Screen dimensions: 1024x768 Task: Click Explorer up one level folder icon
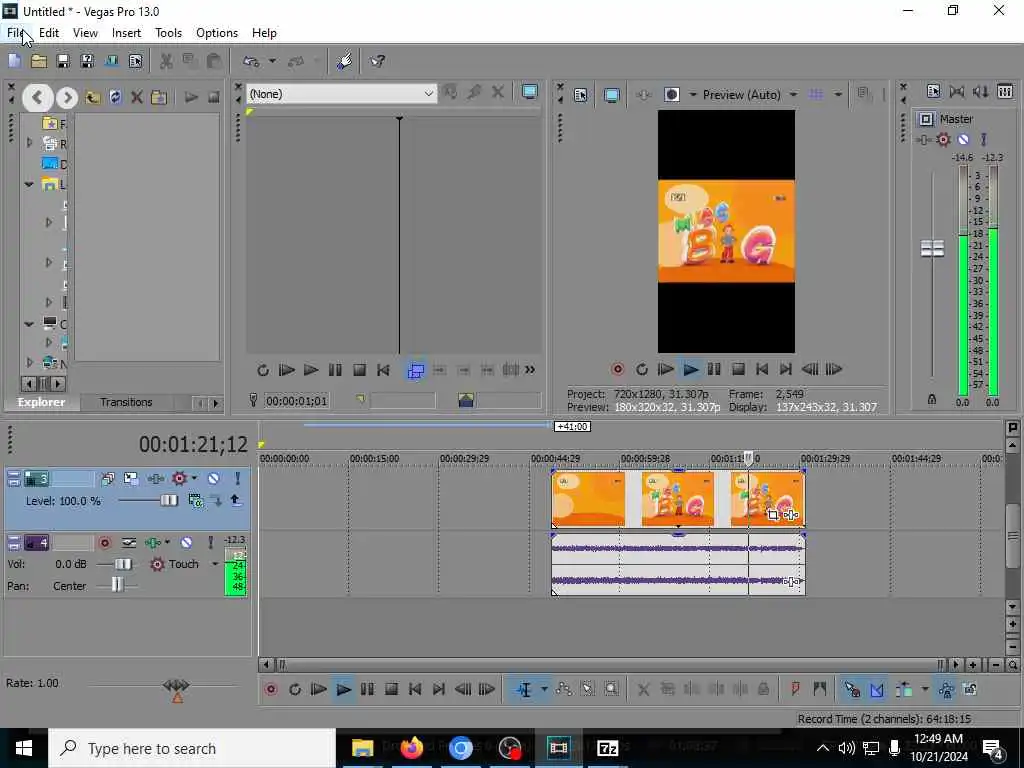coord(92,98)
